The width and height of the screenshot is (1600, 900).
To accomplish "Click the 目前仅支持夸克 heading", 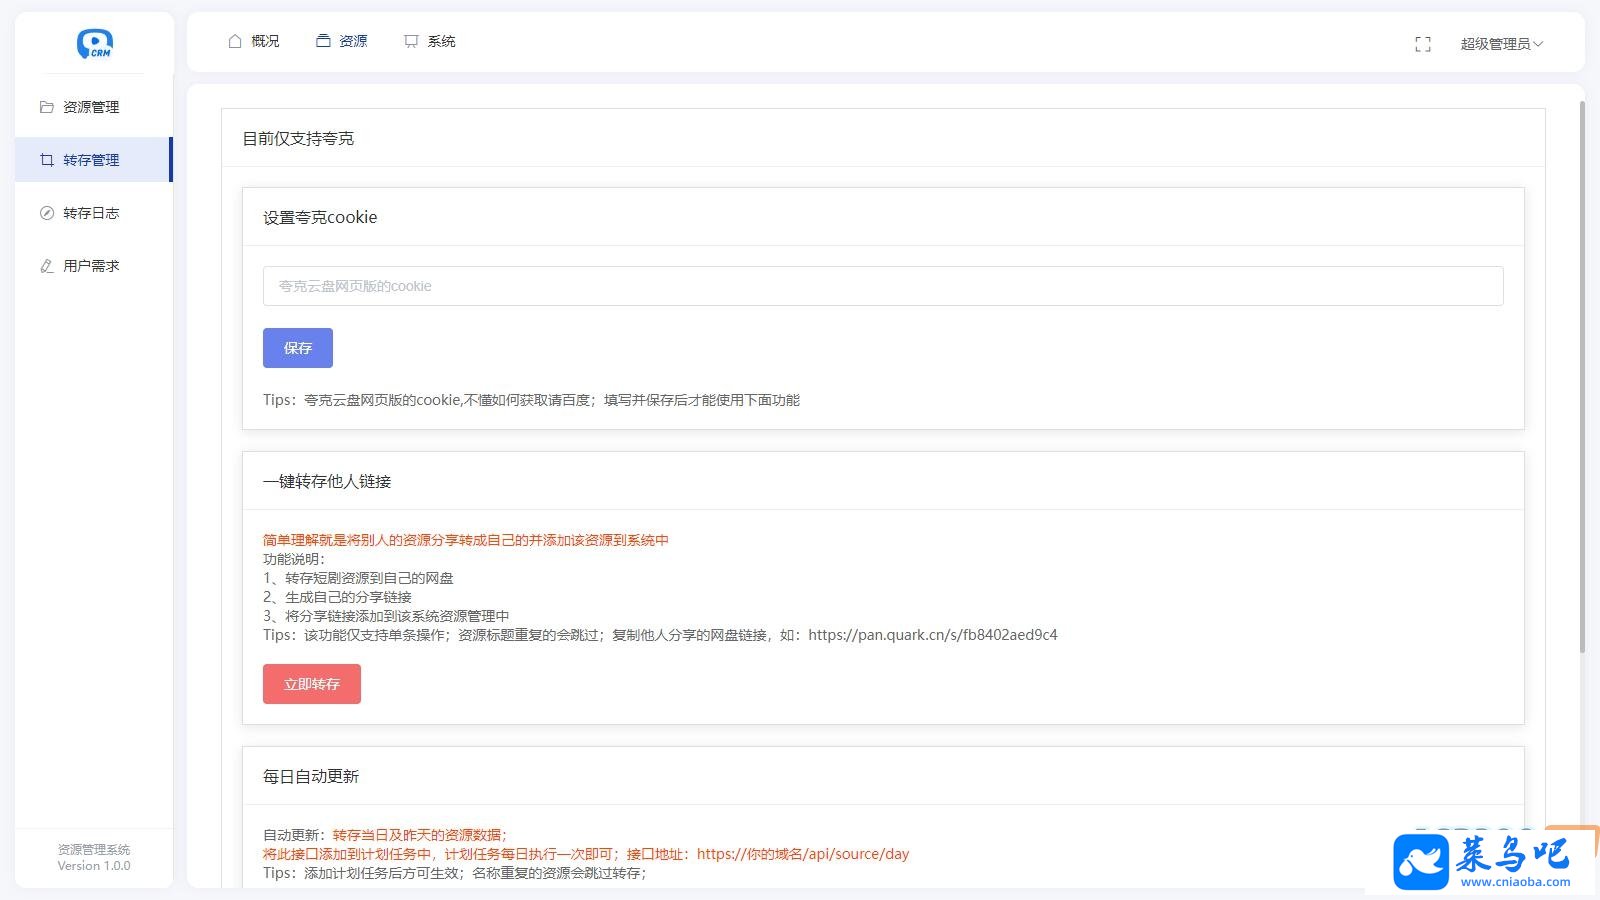I will 298,138.
